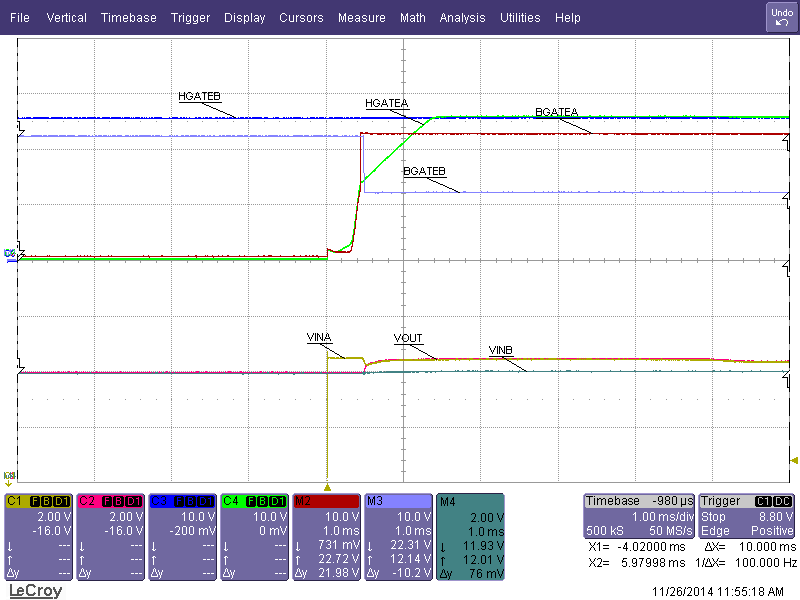Select the M4 memory trace descriptor
The image size is (800, 600).
(x=470, y=536)
